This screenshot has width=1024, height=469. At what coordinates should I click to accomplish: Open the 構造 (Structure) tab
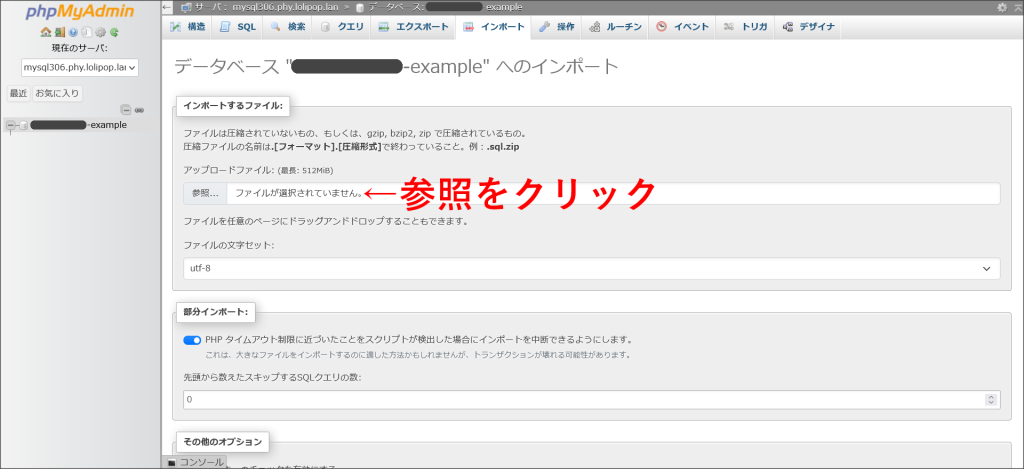point(187,27)
